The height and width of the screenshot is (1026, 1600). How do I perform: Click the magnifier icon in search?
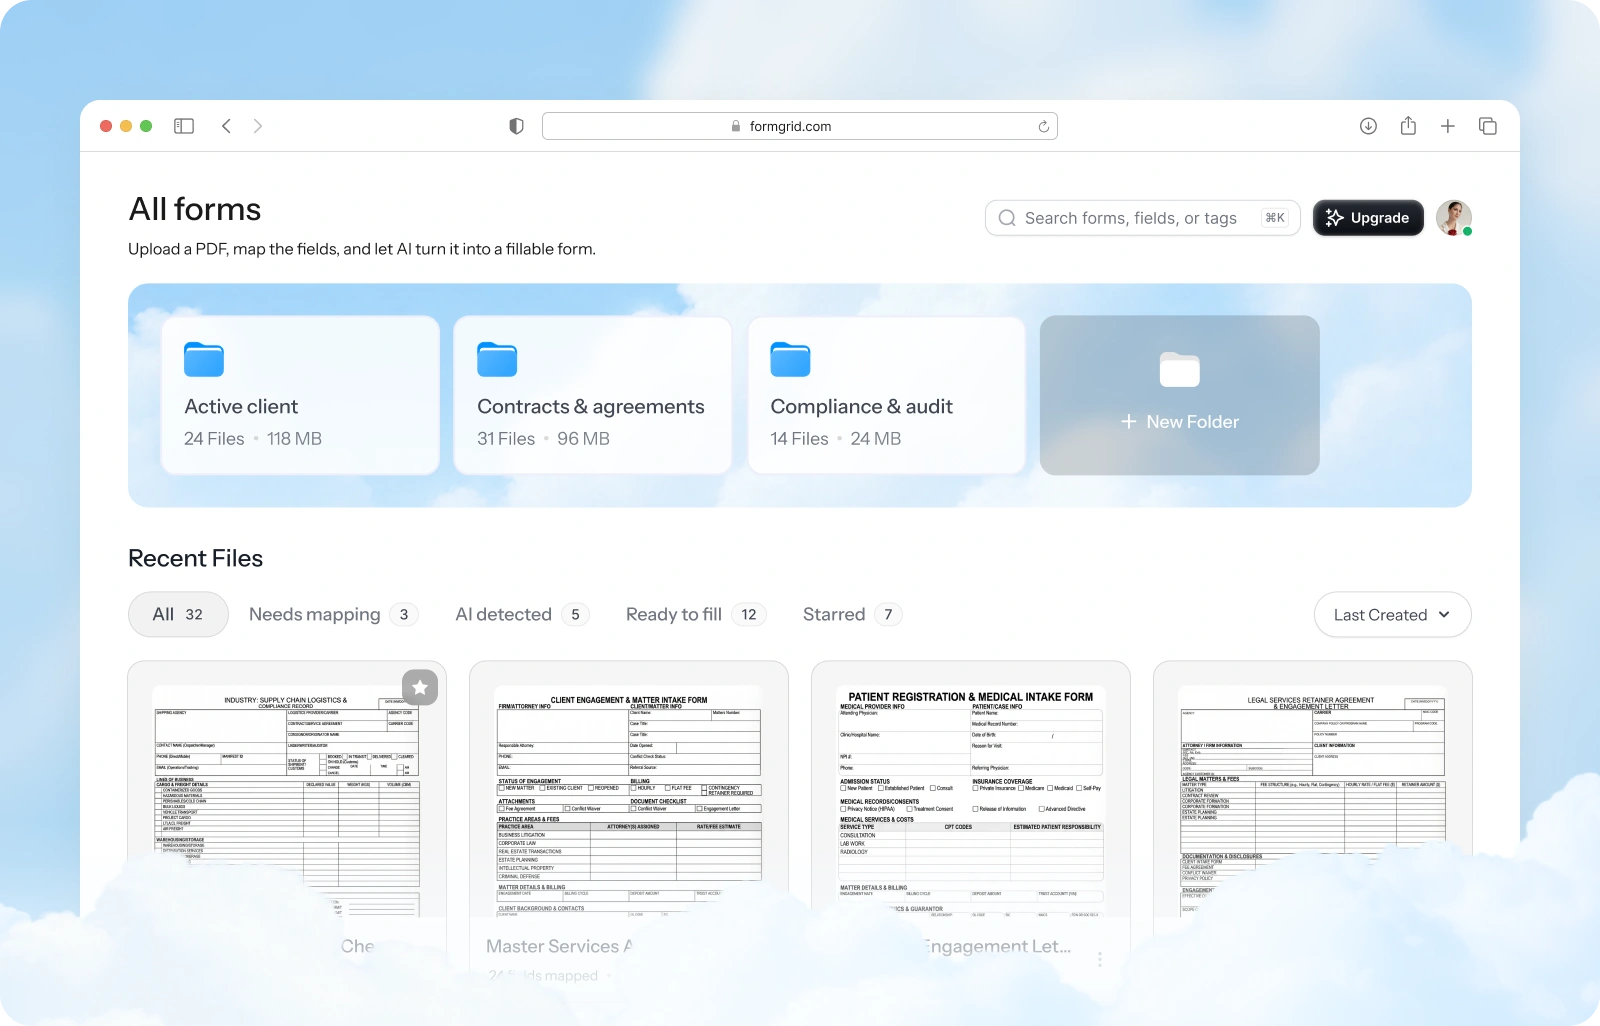1007,218
